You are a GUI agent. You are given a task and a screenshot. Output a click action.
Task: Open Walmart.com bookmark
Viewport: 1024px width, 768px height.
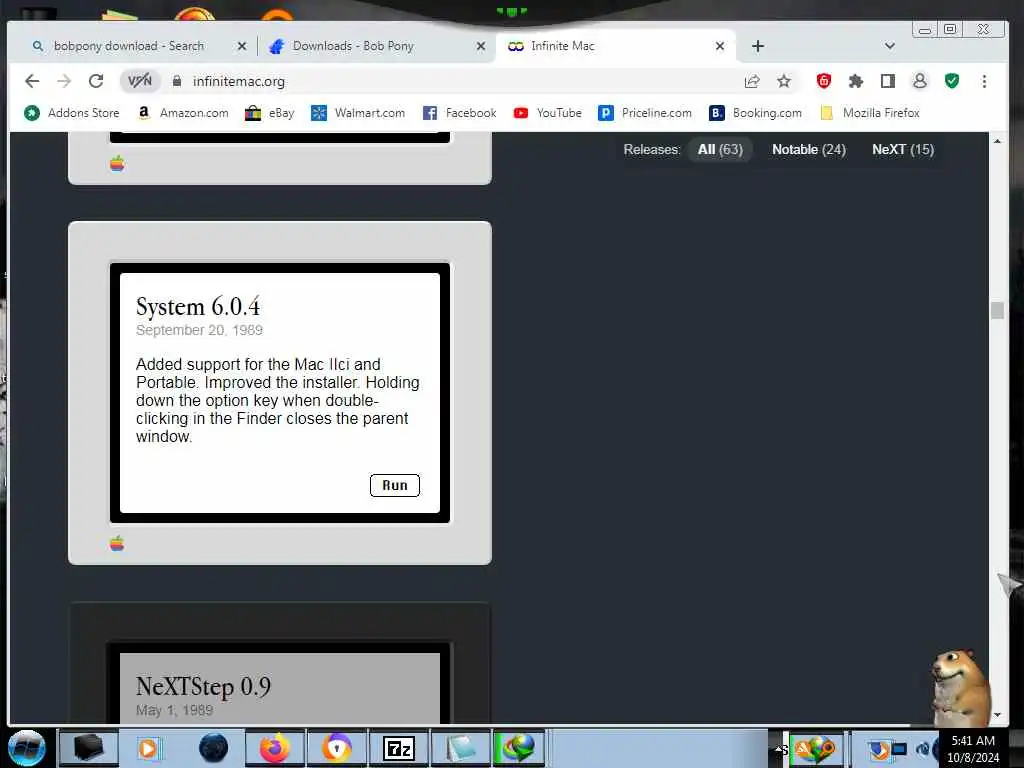click(358, 113)
